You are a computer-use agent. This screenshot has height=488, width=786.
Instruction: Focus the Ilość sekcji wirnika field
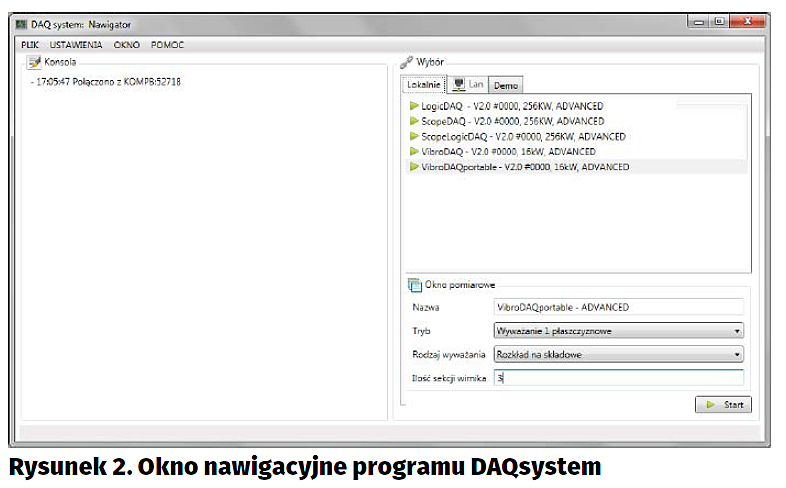tap(619, 378)
